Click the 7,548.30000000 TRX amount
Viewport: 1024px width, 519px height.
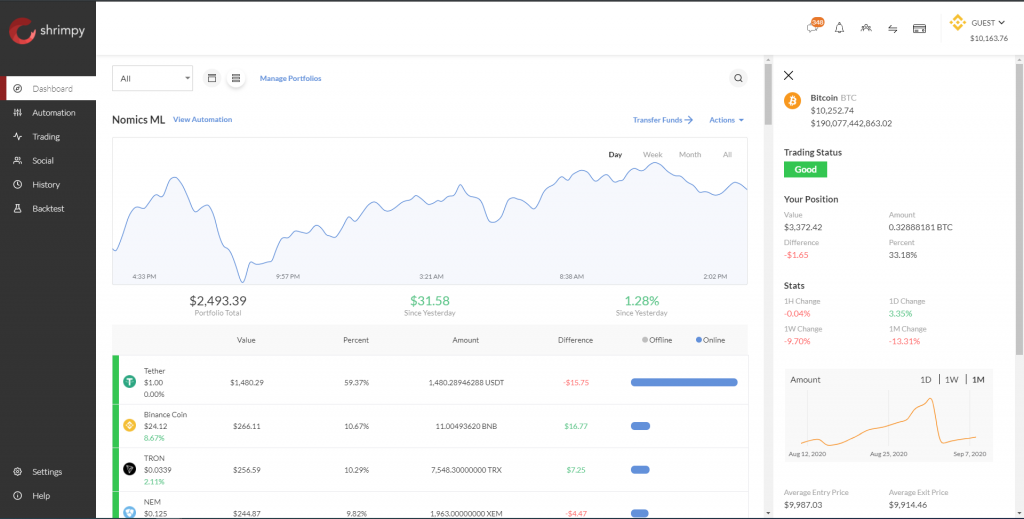464,470
